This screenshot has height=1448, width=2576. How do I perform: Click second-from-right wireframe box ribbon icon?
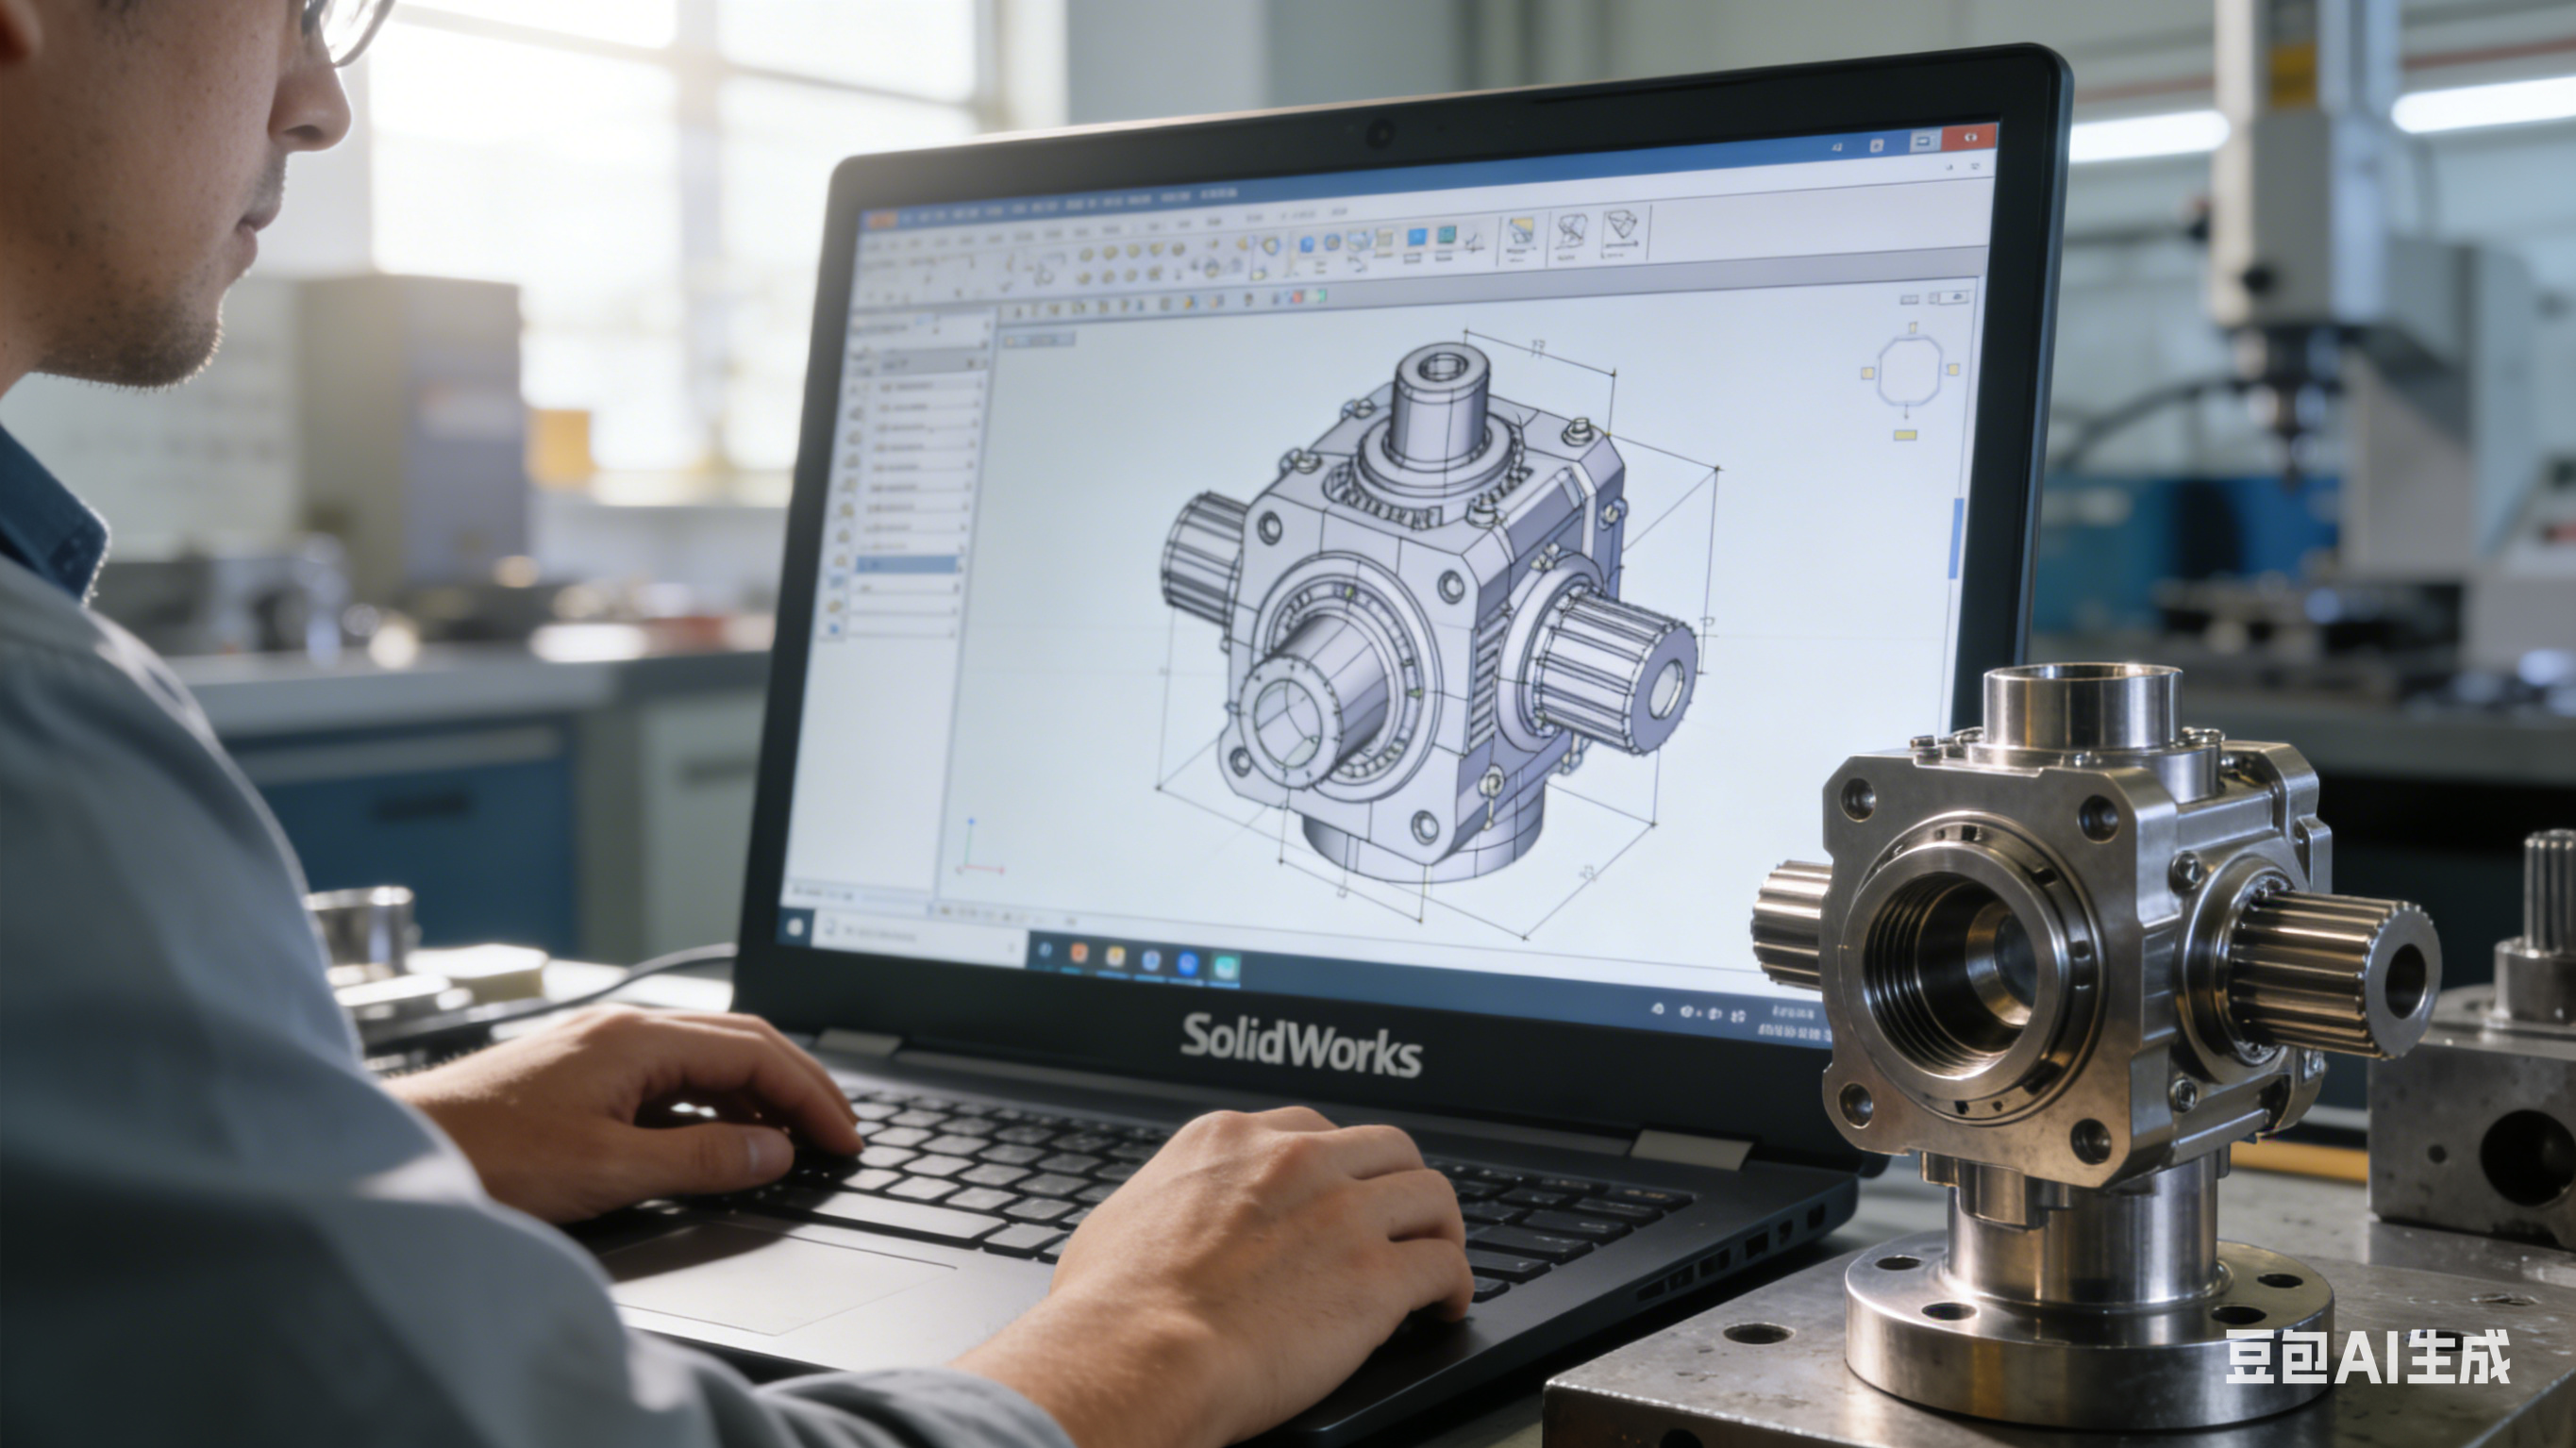[x=1570, y=232]
